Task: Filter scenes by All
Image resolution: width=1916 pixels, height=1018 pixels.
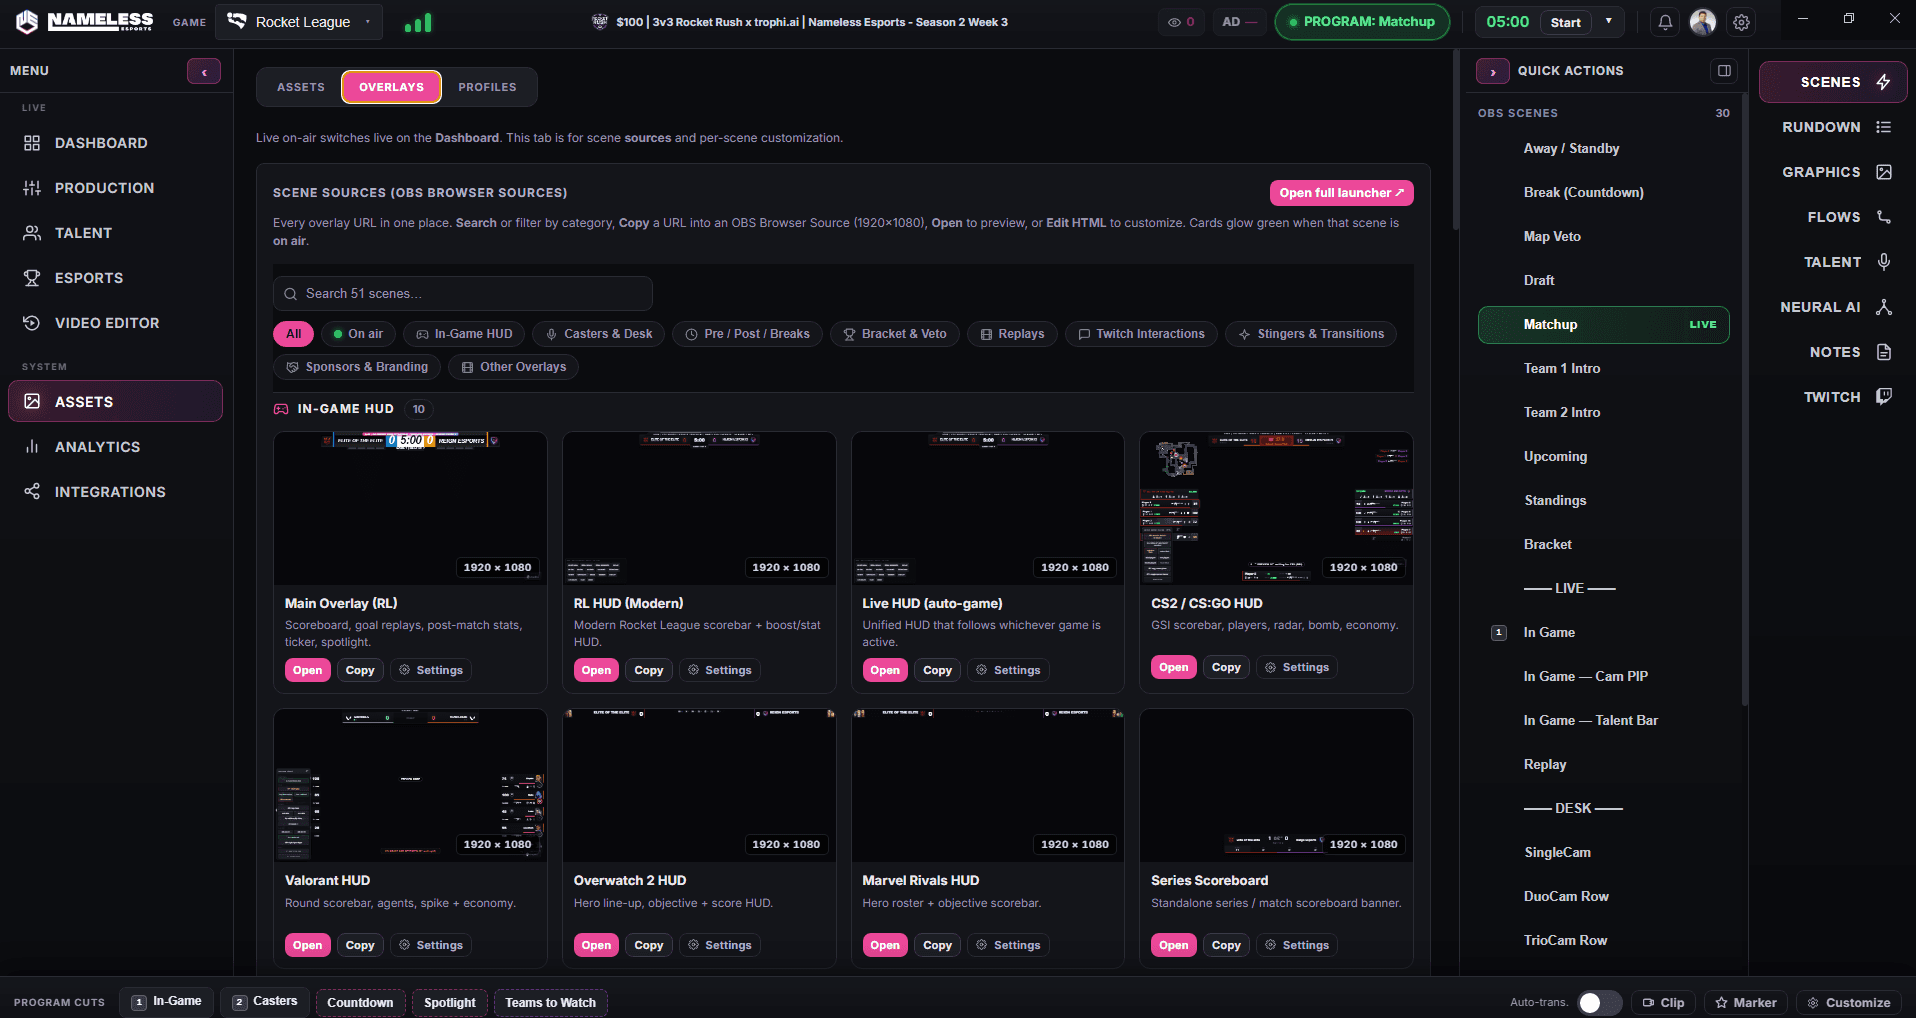Action: pyautogui.click(x=293, y=334)
